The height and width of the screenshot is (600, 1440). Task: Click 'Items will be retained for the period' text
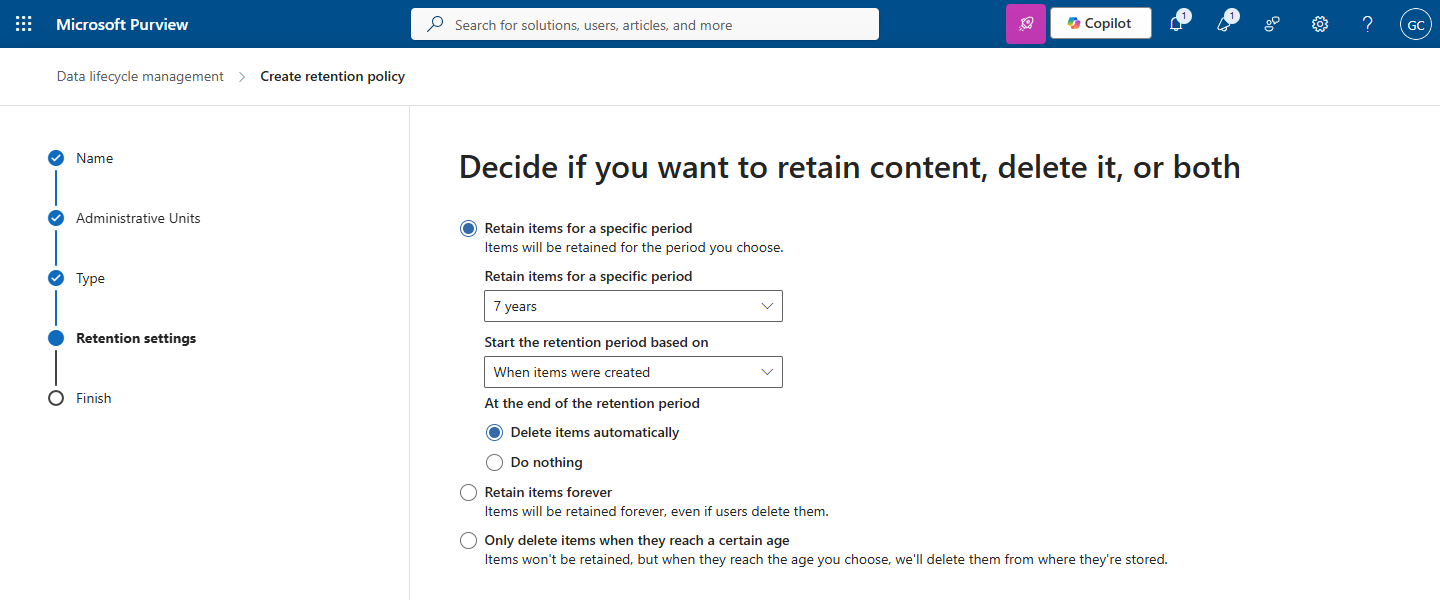634,247
